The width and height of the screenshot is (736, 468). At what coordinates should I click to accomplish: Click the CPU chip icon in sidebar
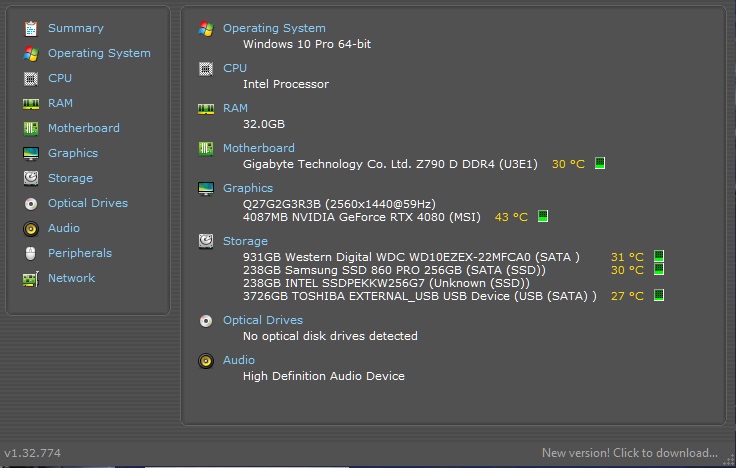coord(31,78)
